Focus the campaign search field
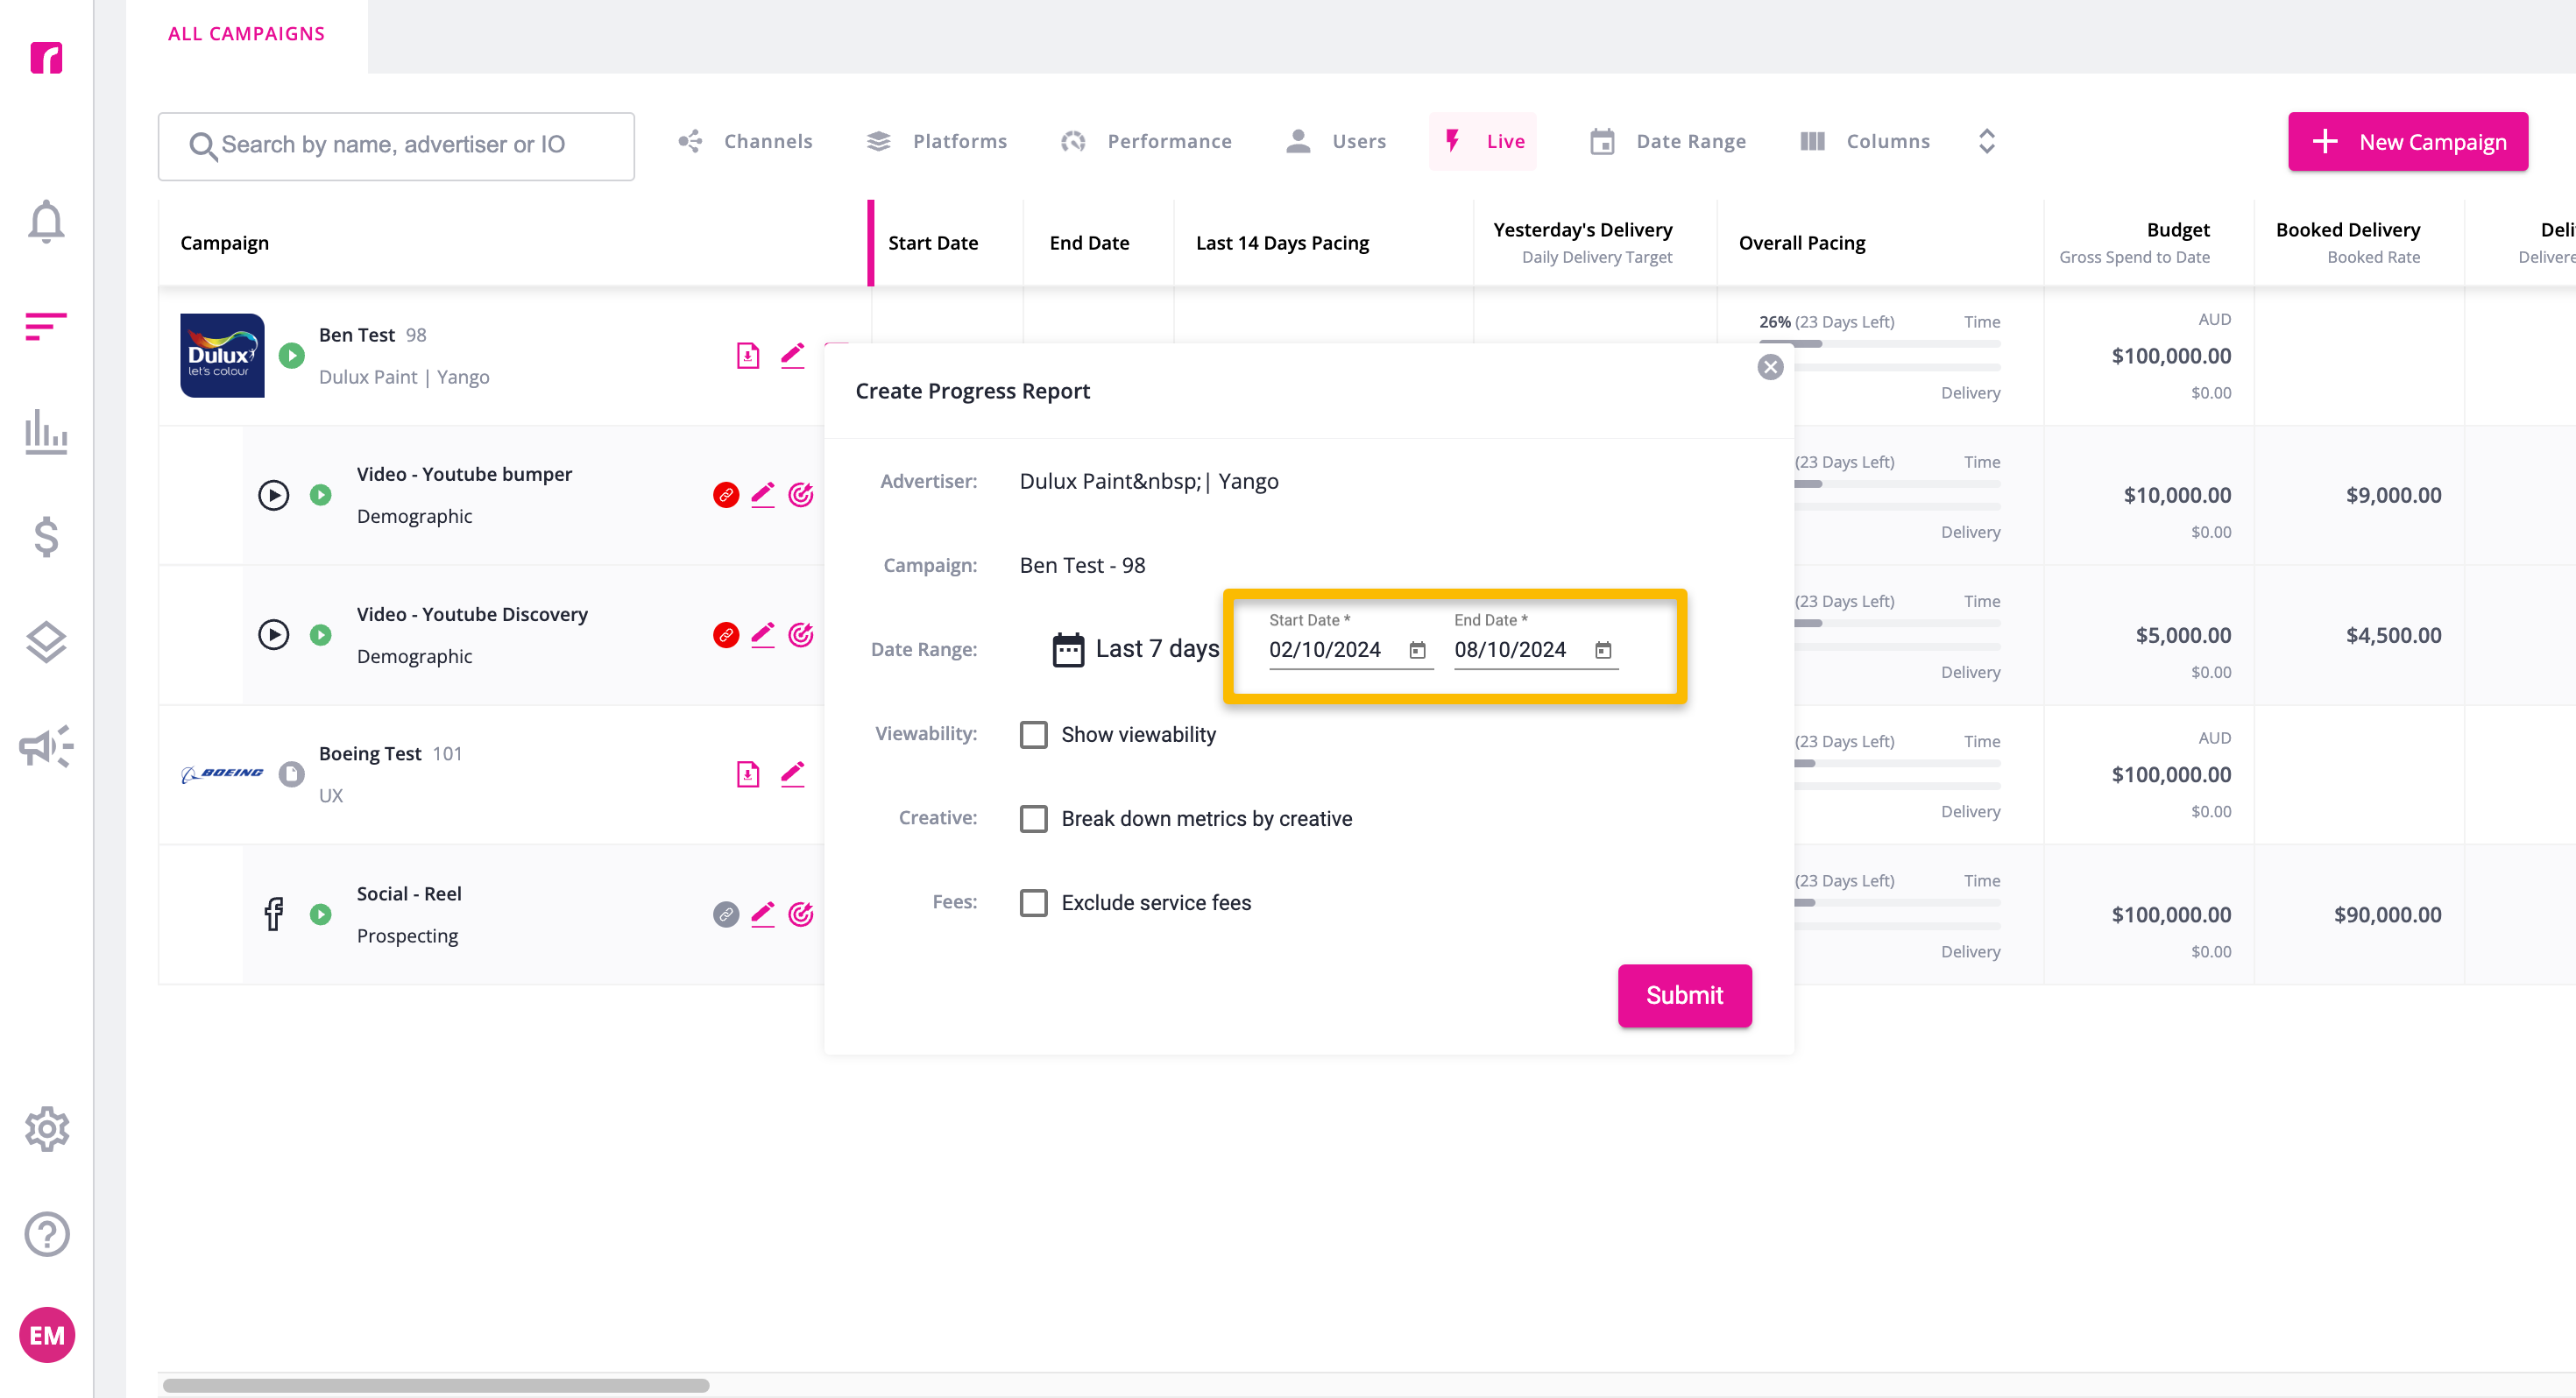The width and height of the screenshot is (2576, 1398). pyautogui.click(x=396, y=146)
